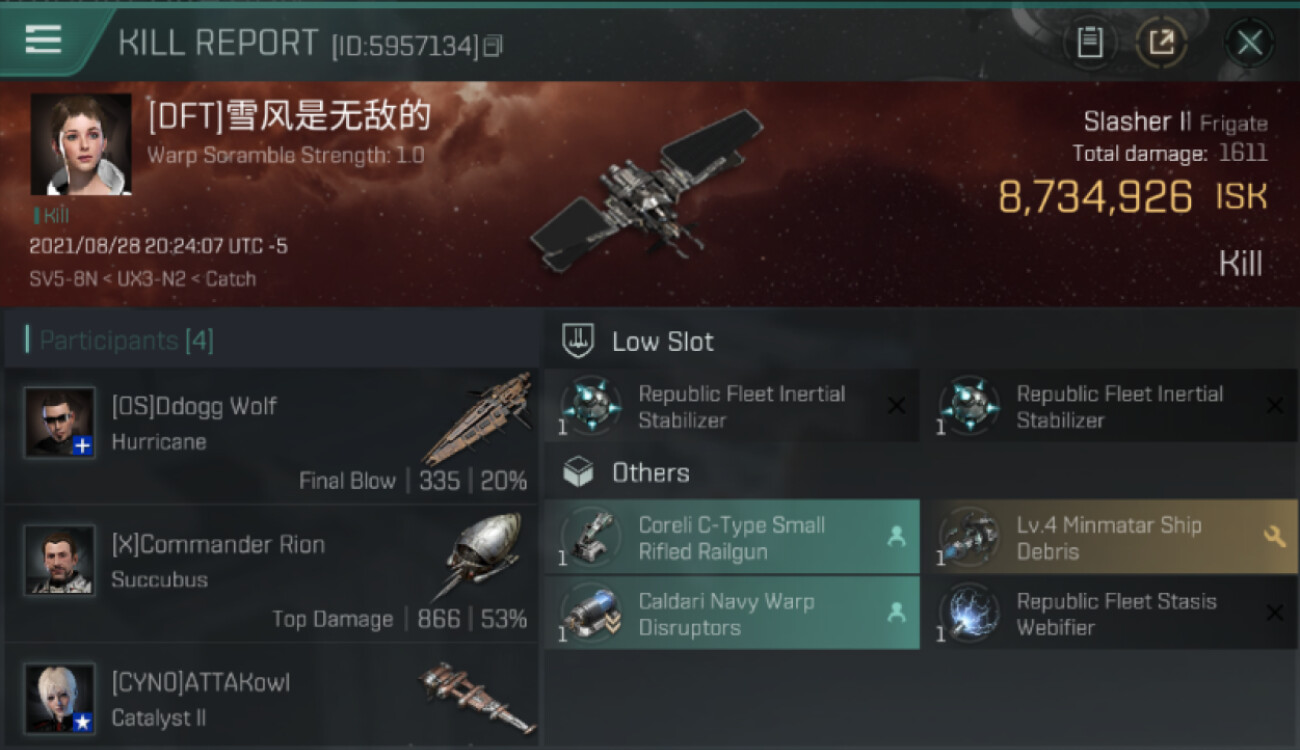Open Commander Rion's portrait
Viewport: 1300px width, 750px height.
pyautogui.click(x=60, y=560)
